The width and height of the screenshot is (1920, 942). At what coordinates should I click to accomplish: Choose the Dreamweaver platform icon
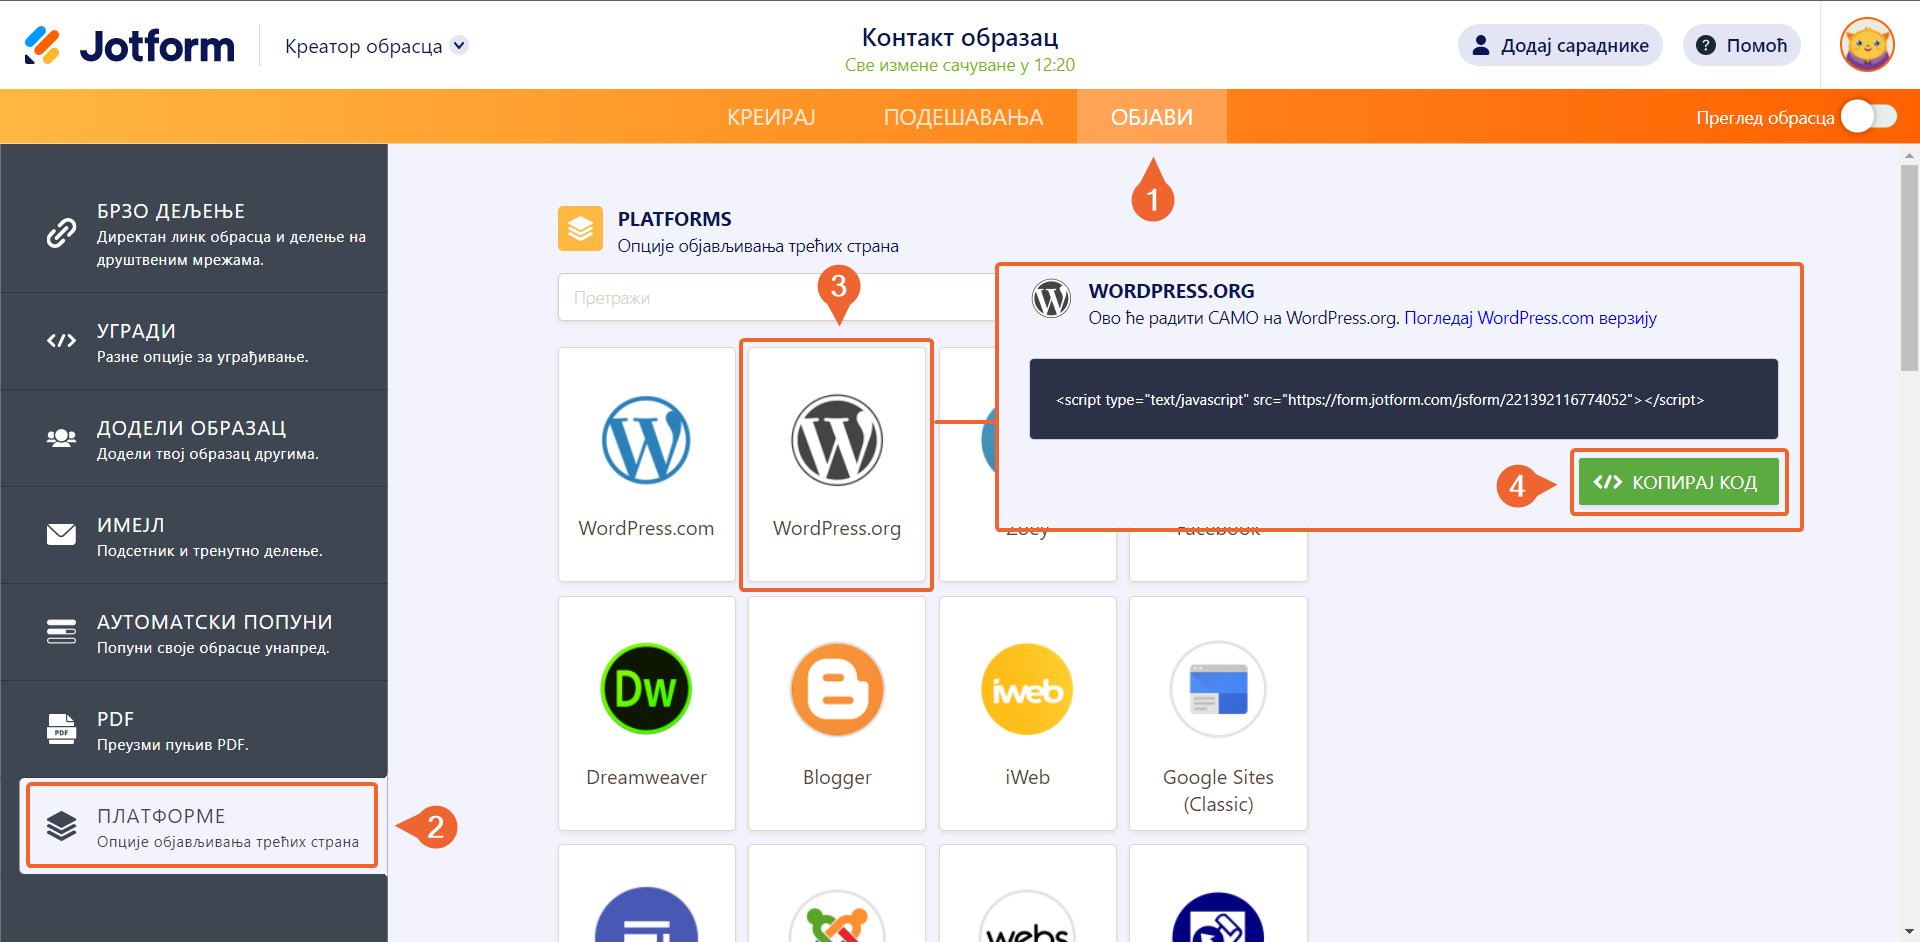(x=646, y=689)
